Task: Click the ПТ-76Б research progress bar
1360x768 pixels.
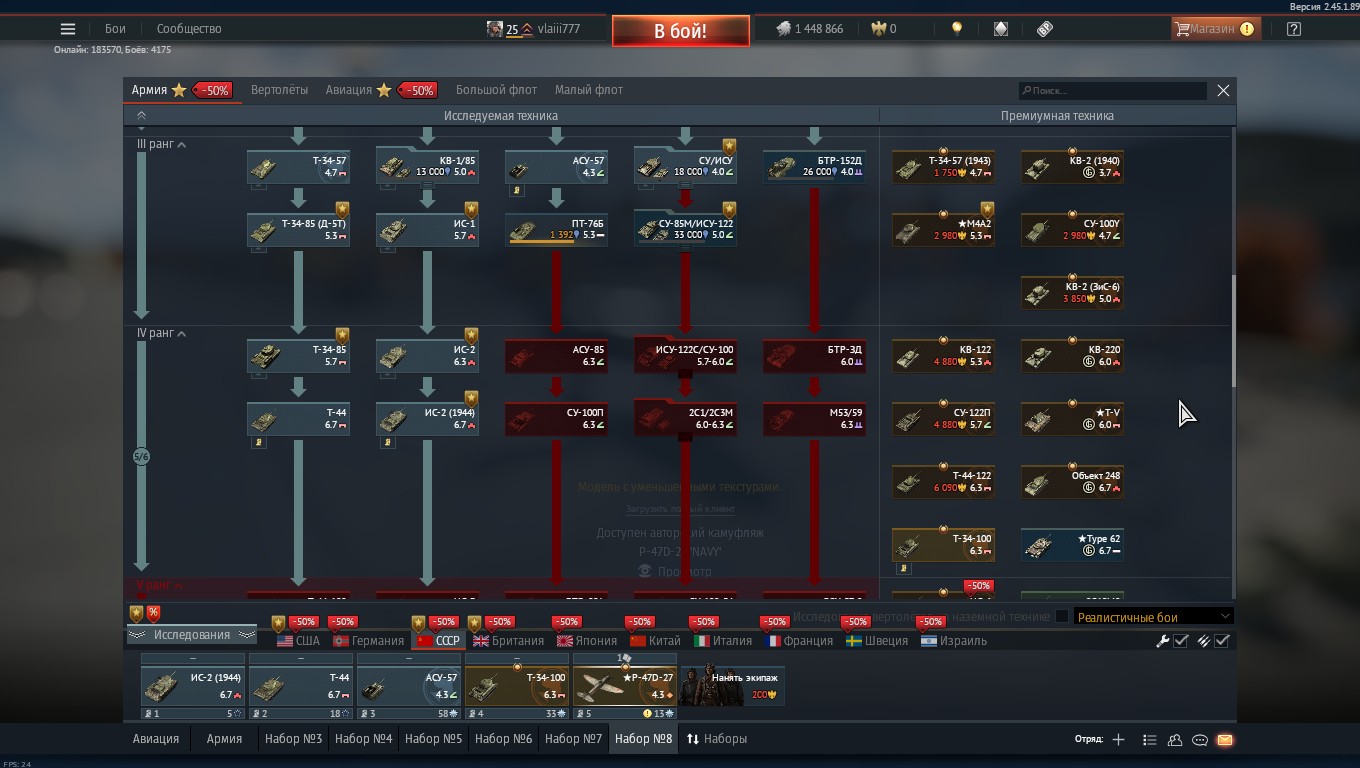Action: [556, 242]
